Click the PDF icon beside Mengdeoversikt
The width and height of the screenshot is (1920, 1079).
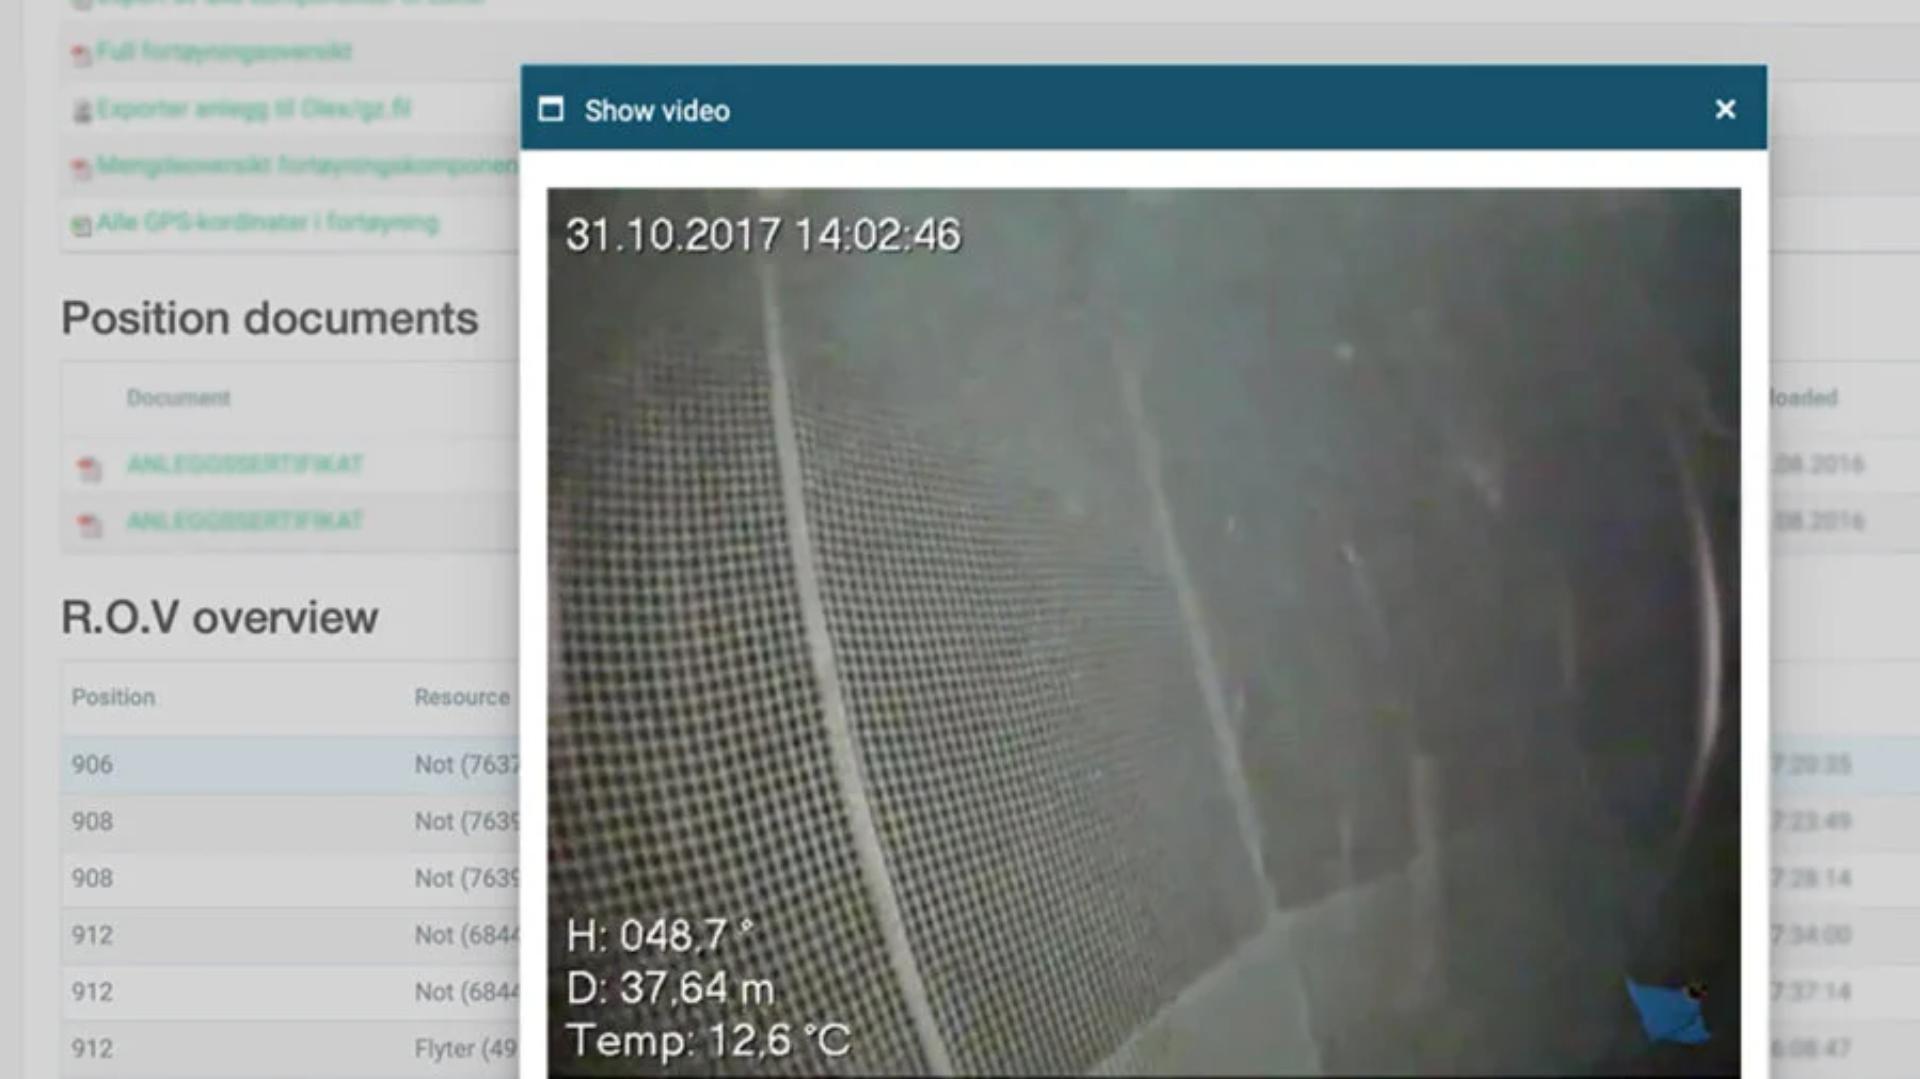click(x=81, y=167)
